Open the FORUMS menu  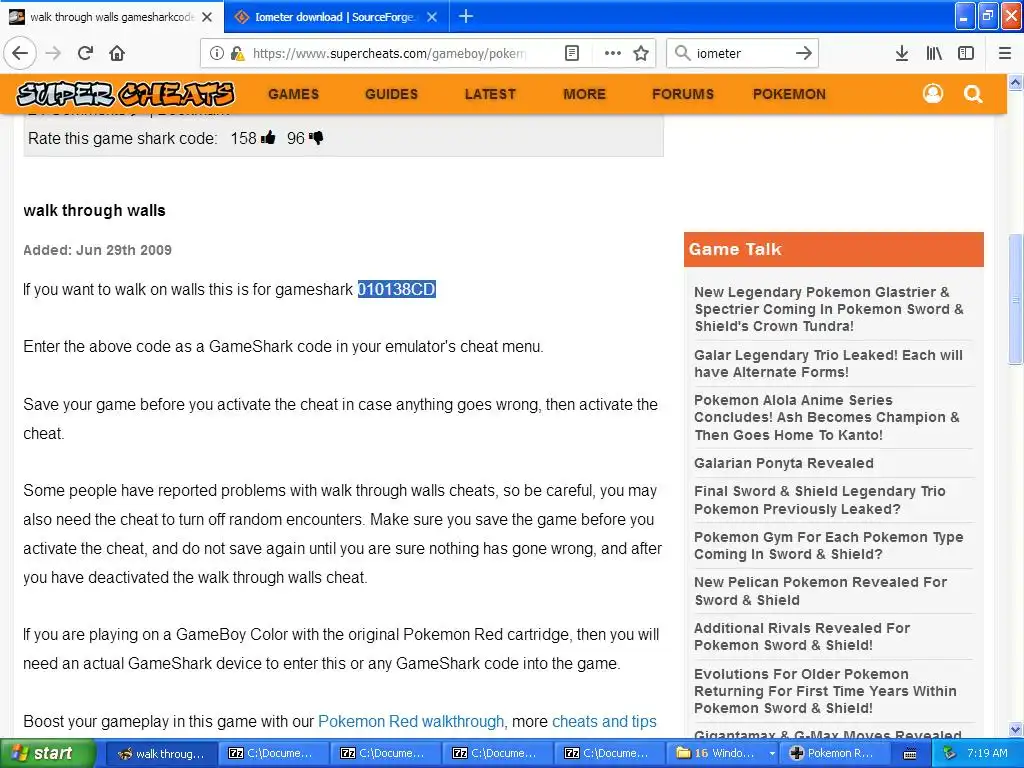(x=682, y=94)
